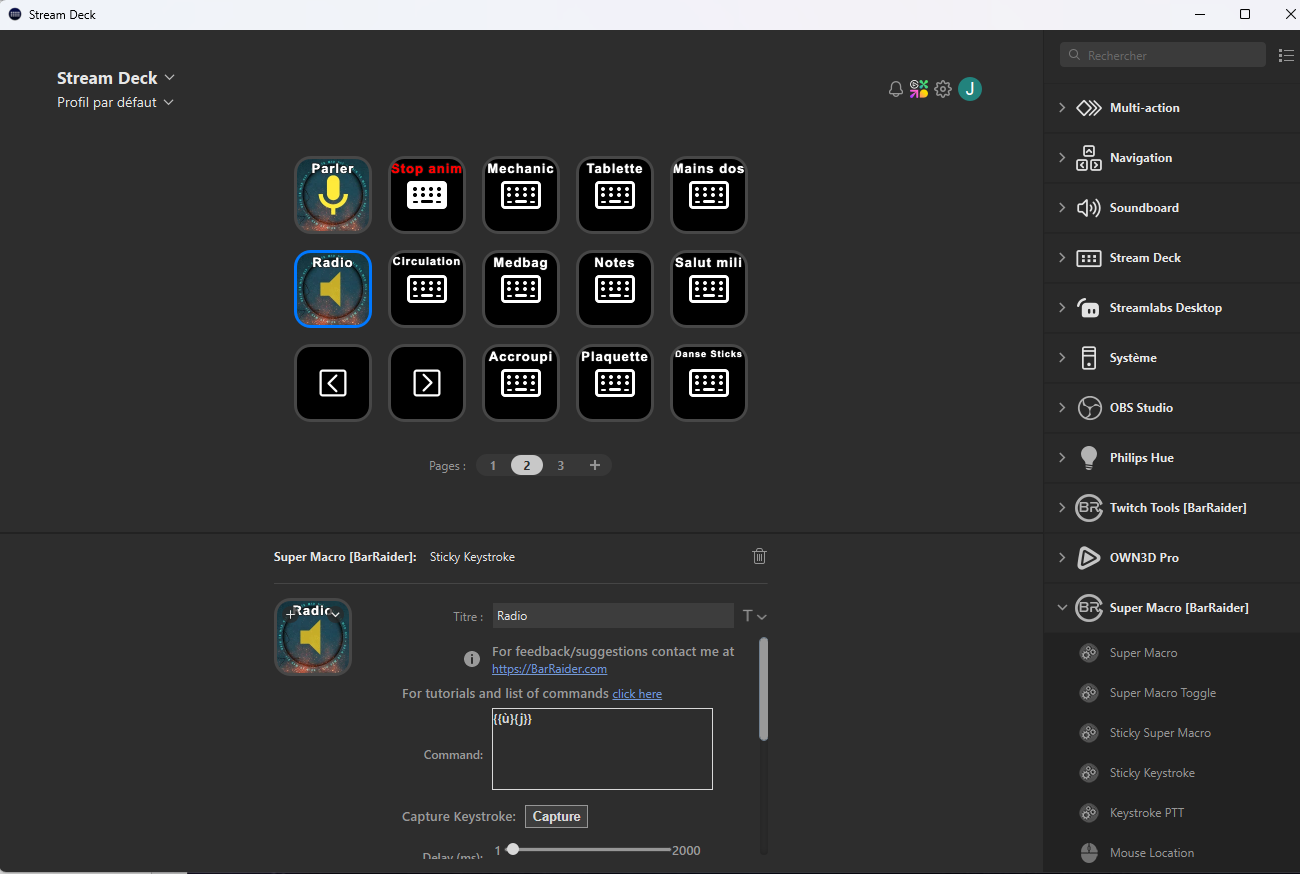Click the previous page arrow key

point(333,383)
